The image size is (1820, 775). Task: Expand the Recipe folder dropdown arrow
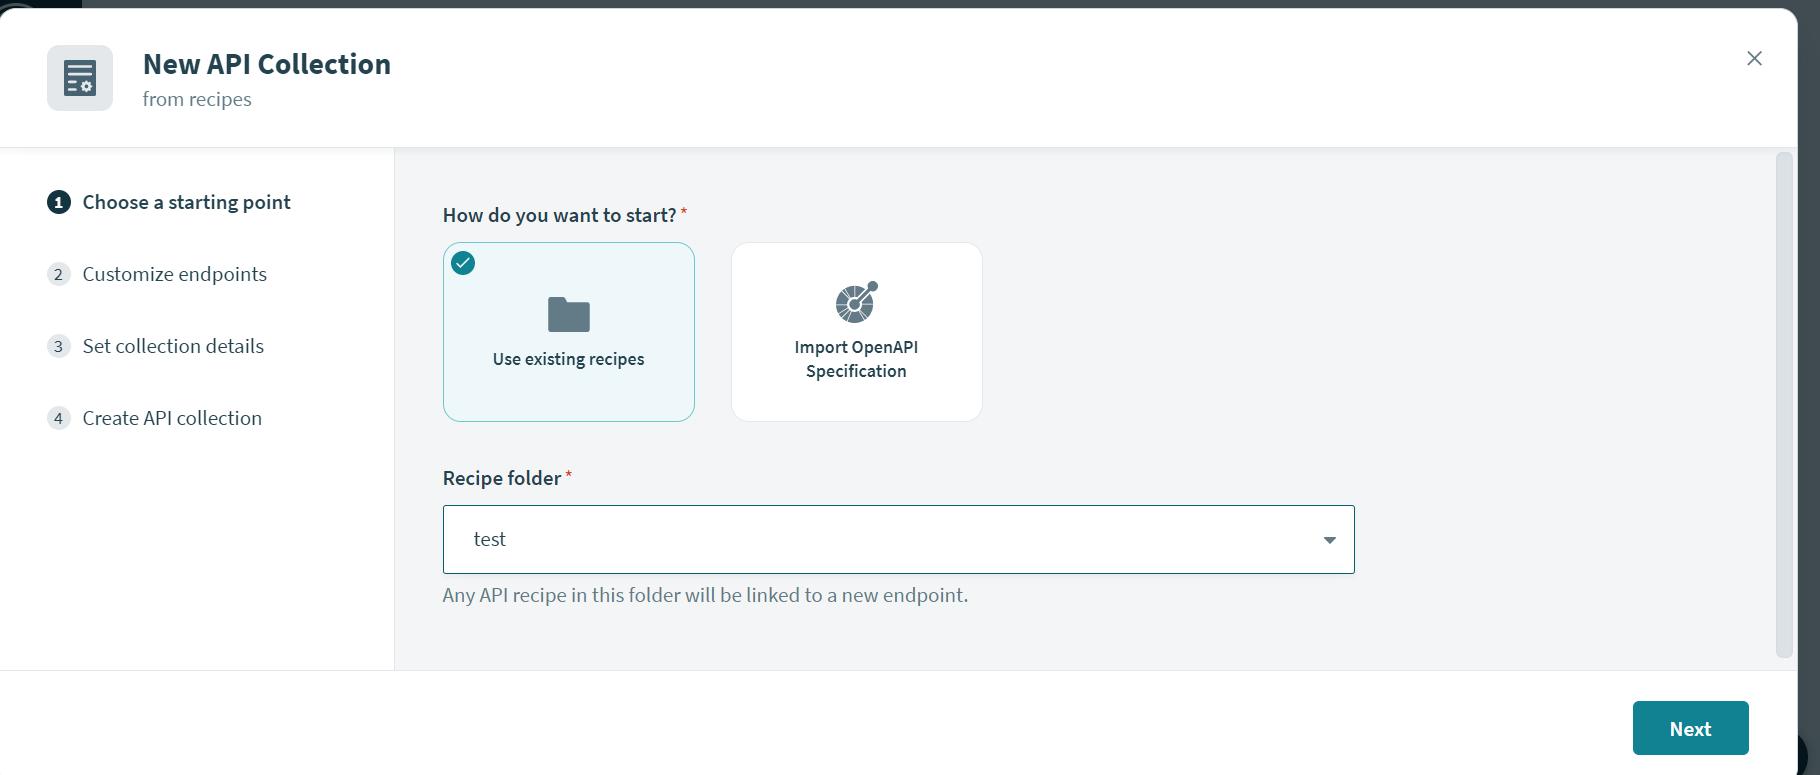click(1329, 540)
